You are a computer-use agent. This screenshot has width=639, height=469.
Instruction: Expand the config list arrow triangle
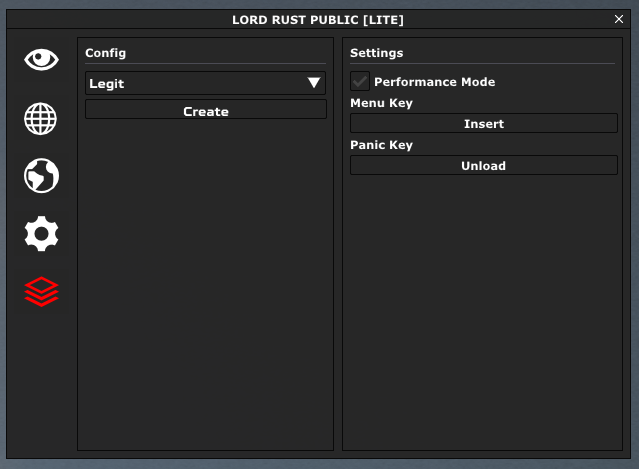314,83
